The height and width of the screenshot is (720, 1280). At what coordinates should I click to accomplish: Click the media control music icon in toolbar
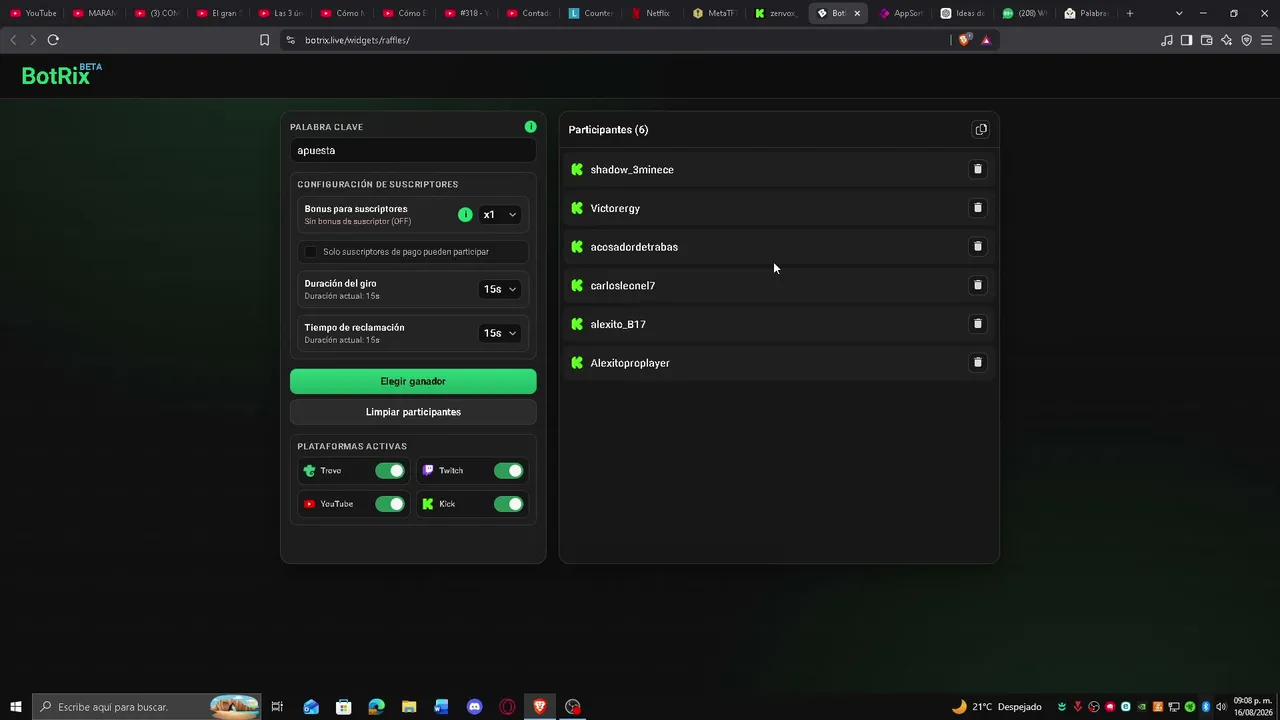point(1166,40)
